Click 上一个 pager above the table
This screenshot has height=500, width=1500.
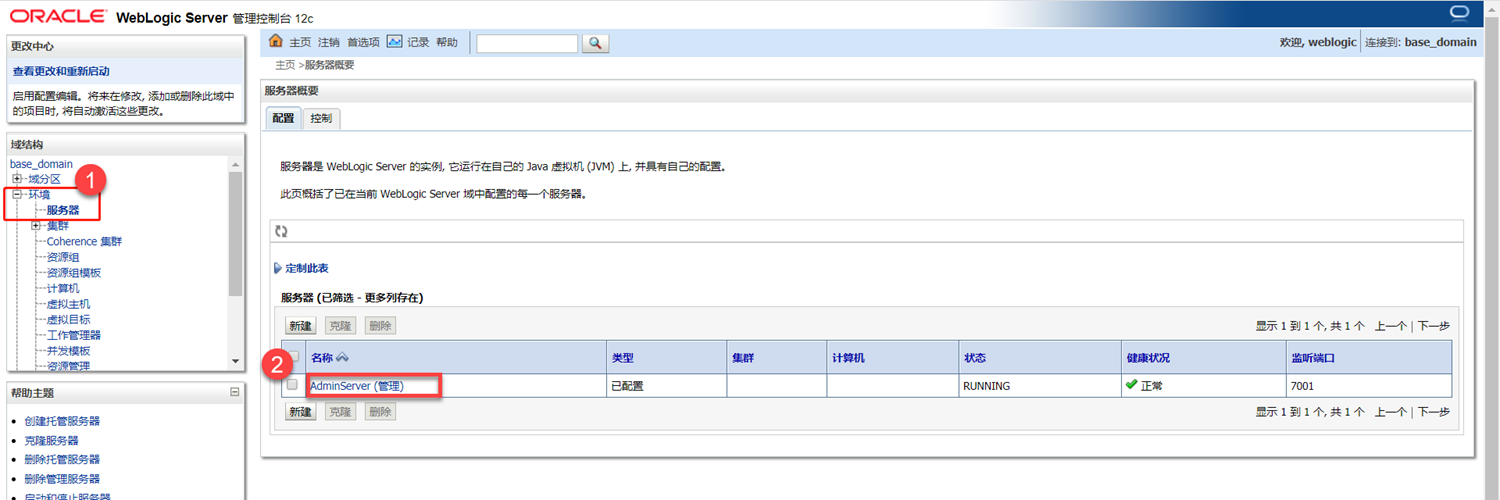pos(1391,326)
